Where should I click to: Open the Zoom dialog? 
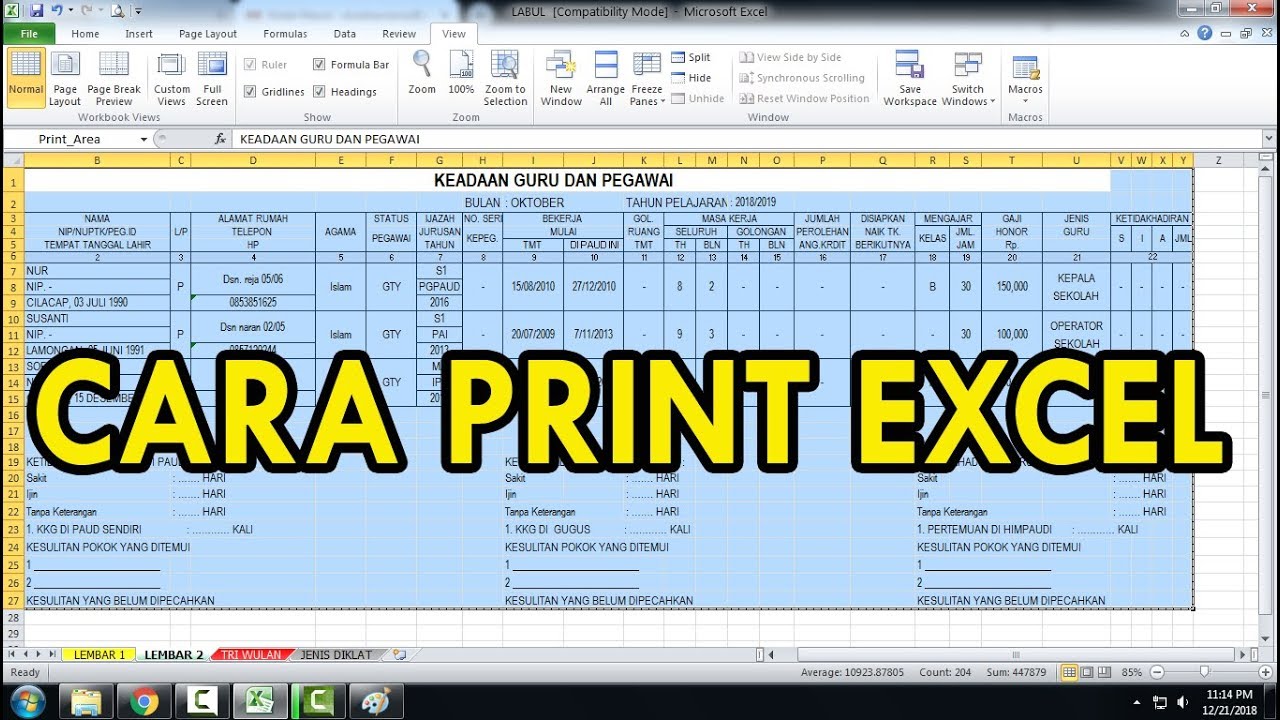pyautogui.click(x=422, y=73)
